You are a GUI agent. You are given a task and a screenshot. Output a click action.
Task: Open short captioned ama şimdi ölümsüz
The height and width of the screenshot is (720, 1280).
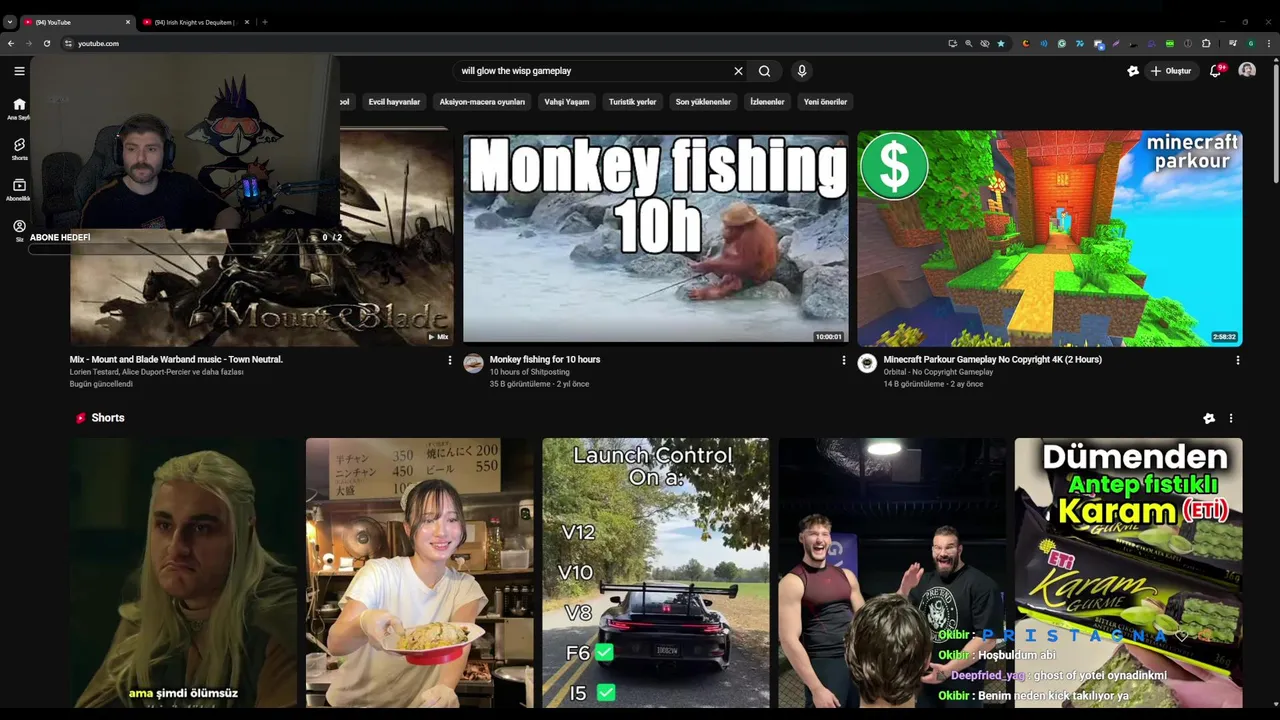coord(183,573)
